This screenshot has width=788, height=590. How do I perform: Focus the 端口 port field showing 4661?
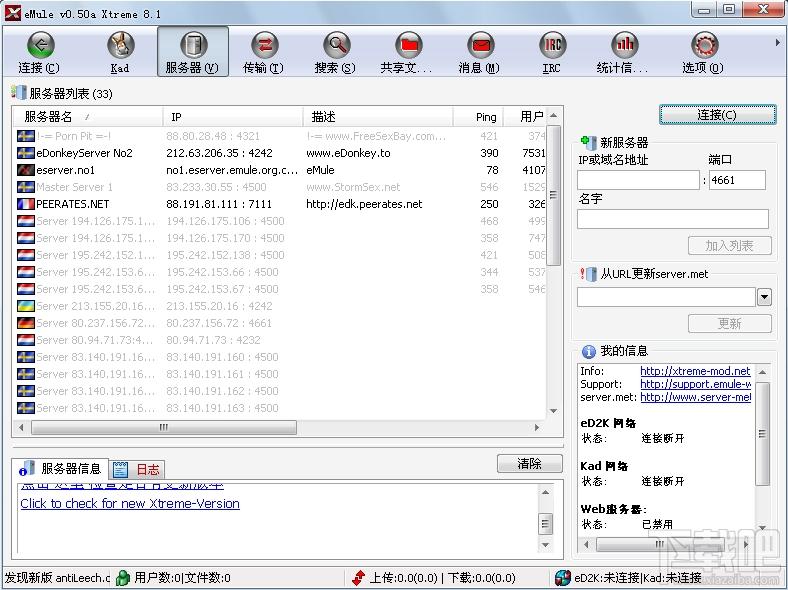737,180
